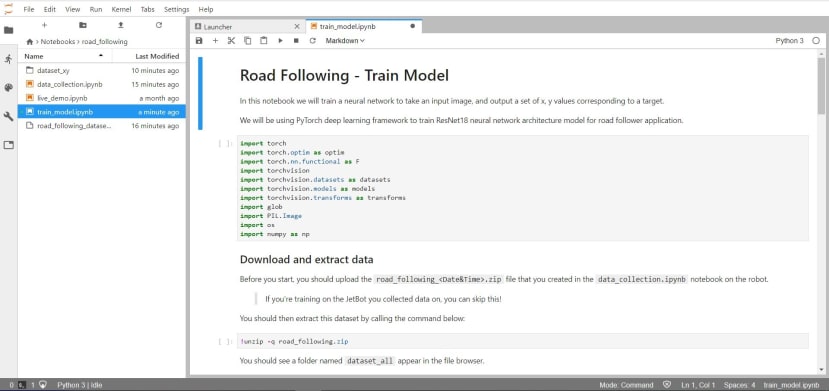Select the road_following_dataset file

tap(102, 126)
